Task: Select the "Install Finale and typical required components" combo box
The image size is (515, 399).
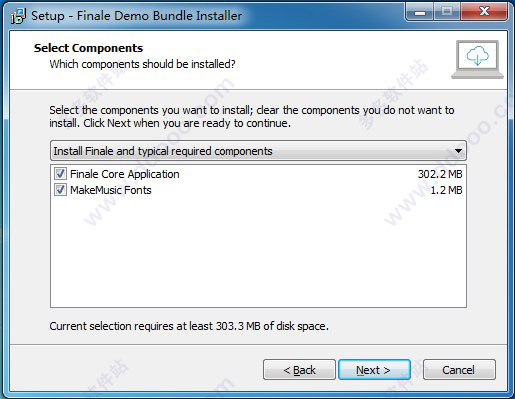Action: pos(258,151)
